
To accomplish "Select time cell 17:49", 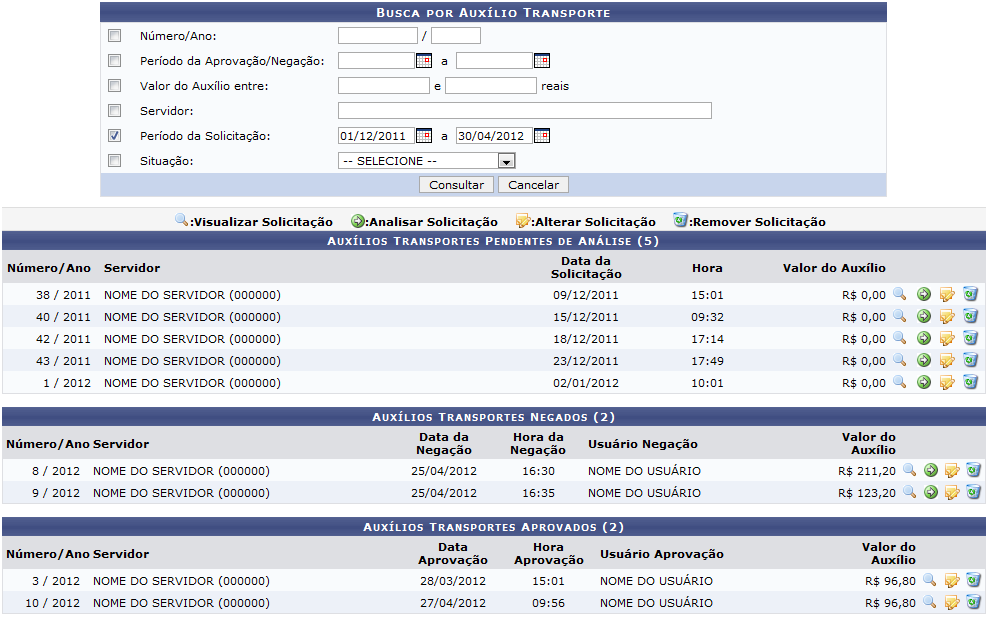I will pyautogui.click(x=707, y=361).
